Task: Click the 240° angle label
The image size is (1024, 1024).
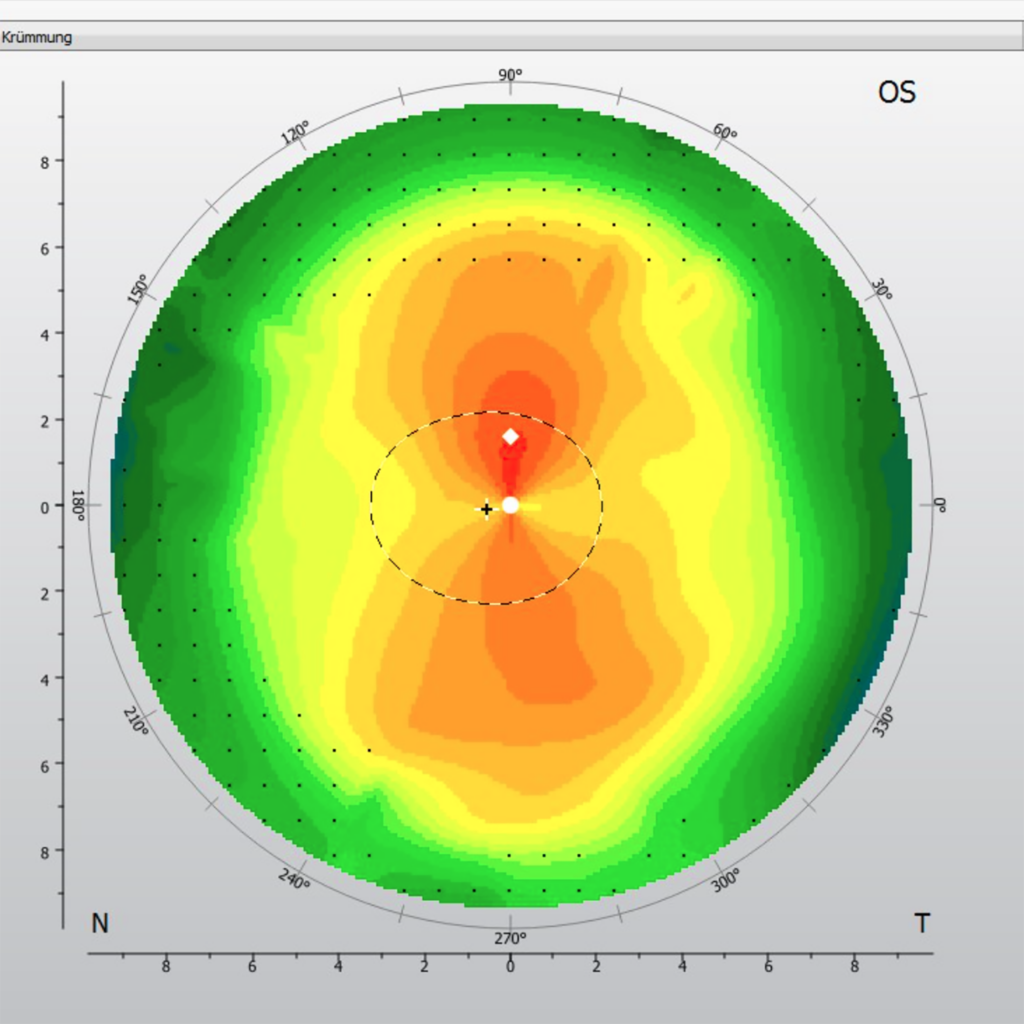Action: (294, 880)
